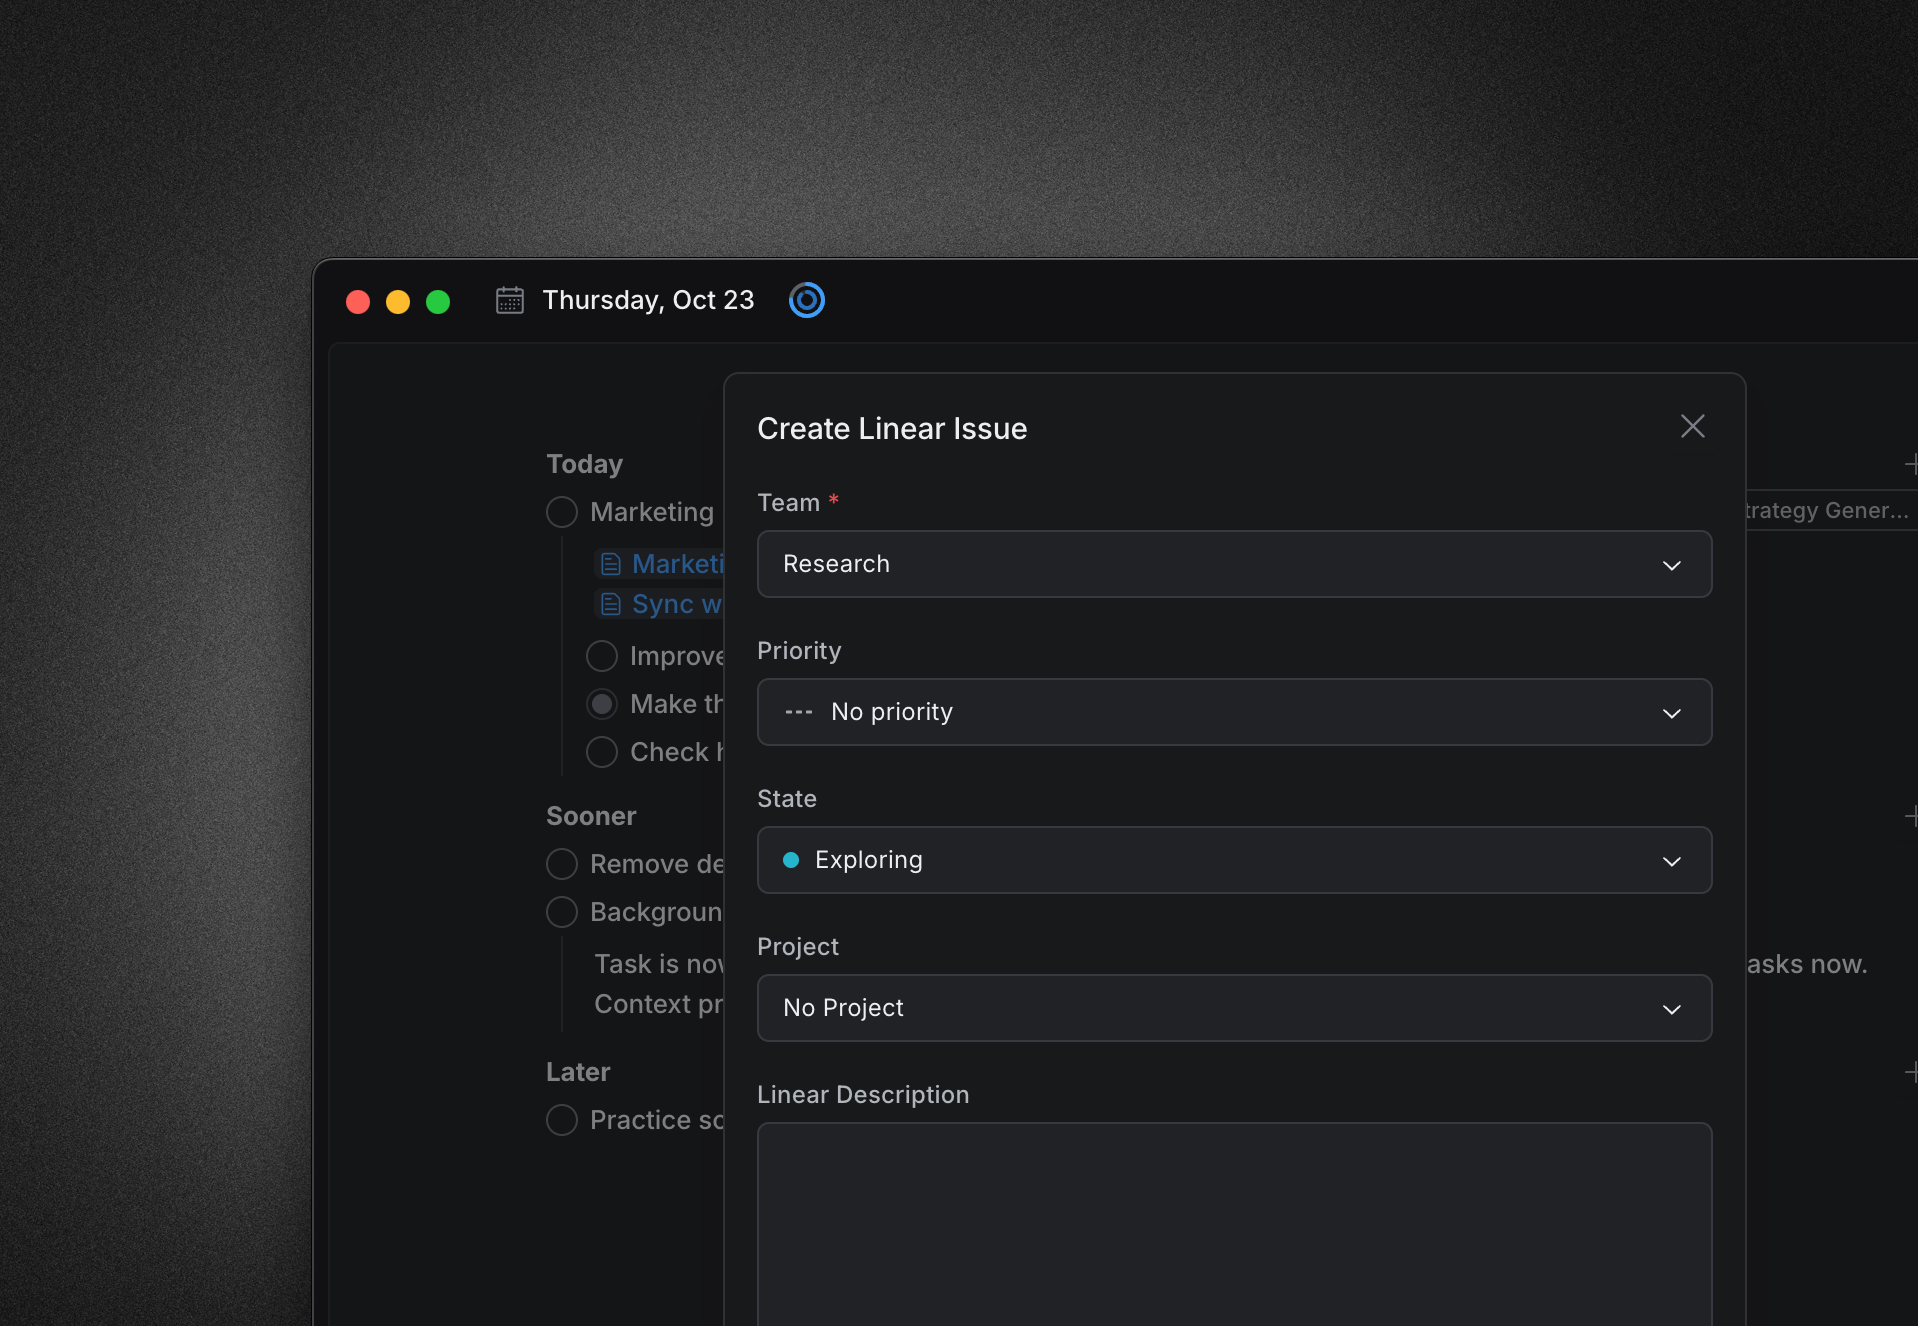
Task: Click the plus icon beside Later section
Action: coord(1910,1072)
